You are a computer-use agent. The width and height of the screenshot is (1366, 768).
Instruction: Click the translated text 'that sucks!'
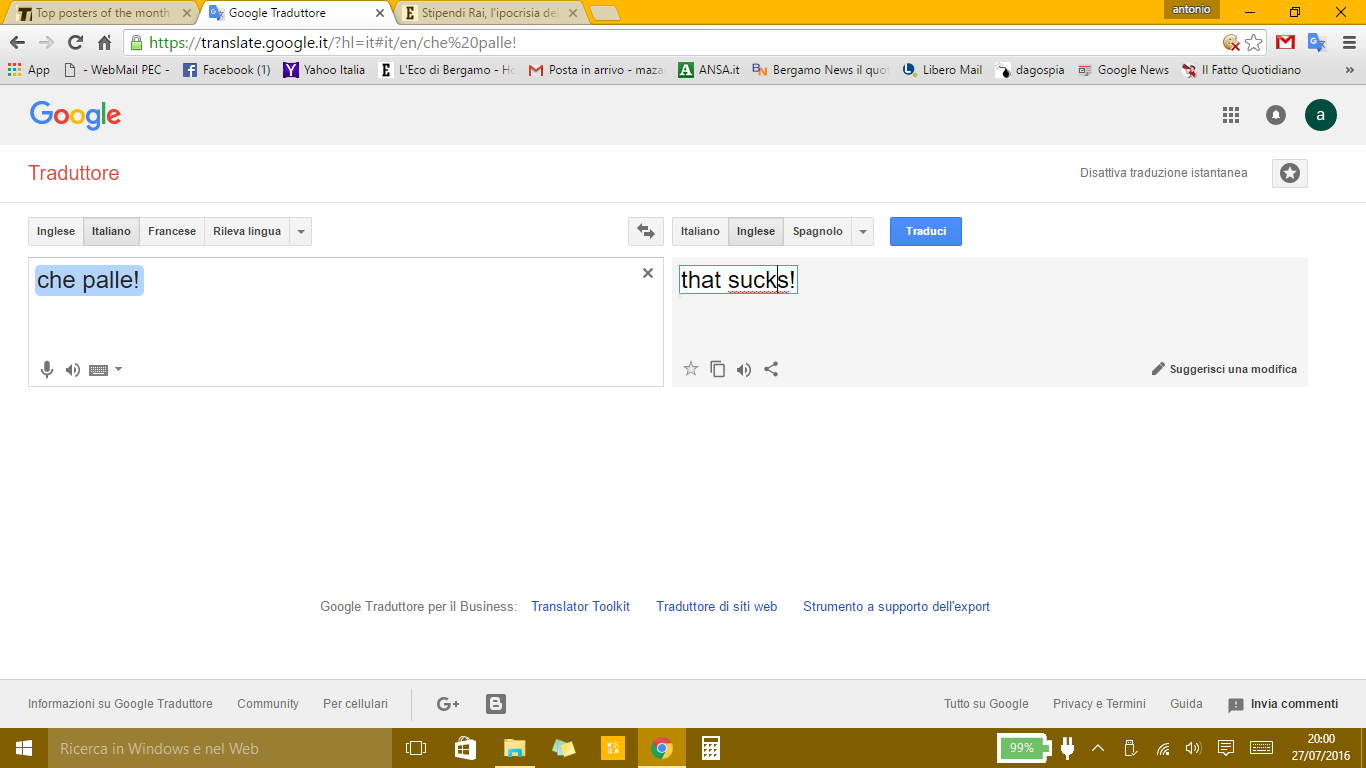pos(738,280)
